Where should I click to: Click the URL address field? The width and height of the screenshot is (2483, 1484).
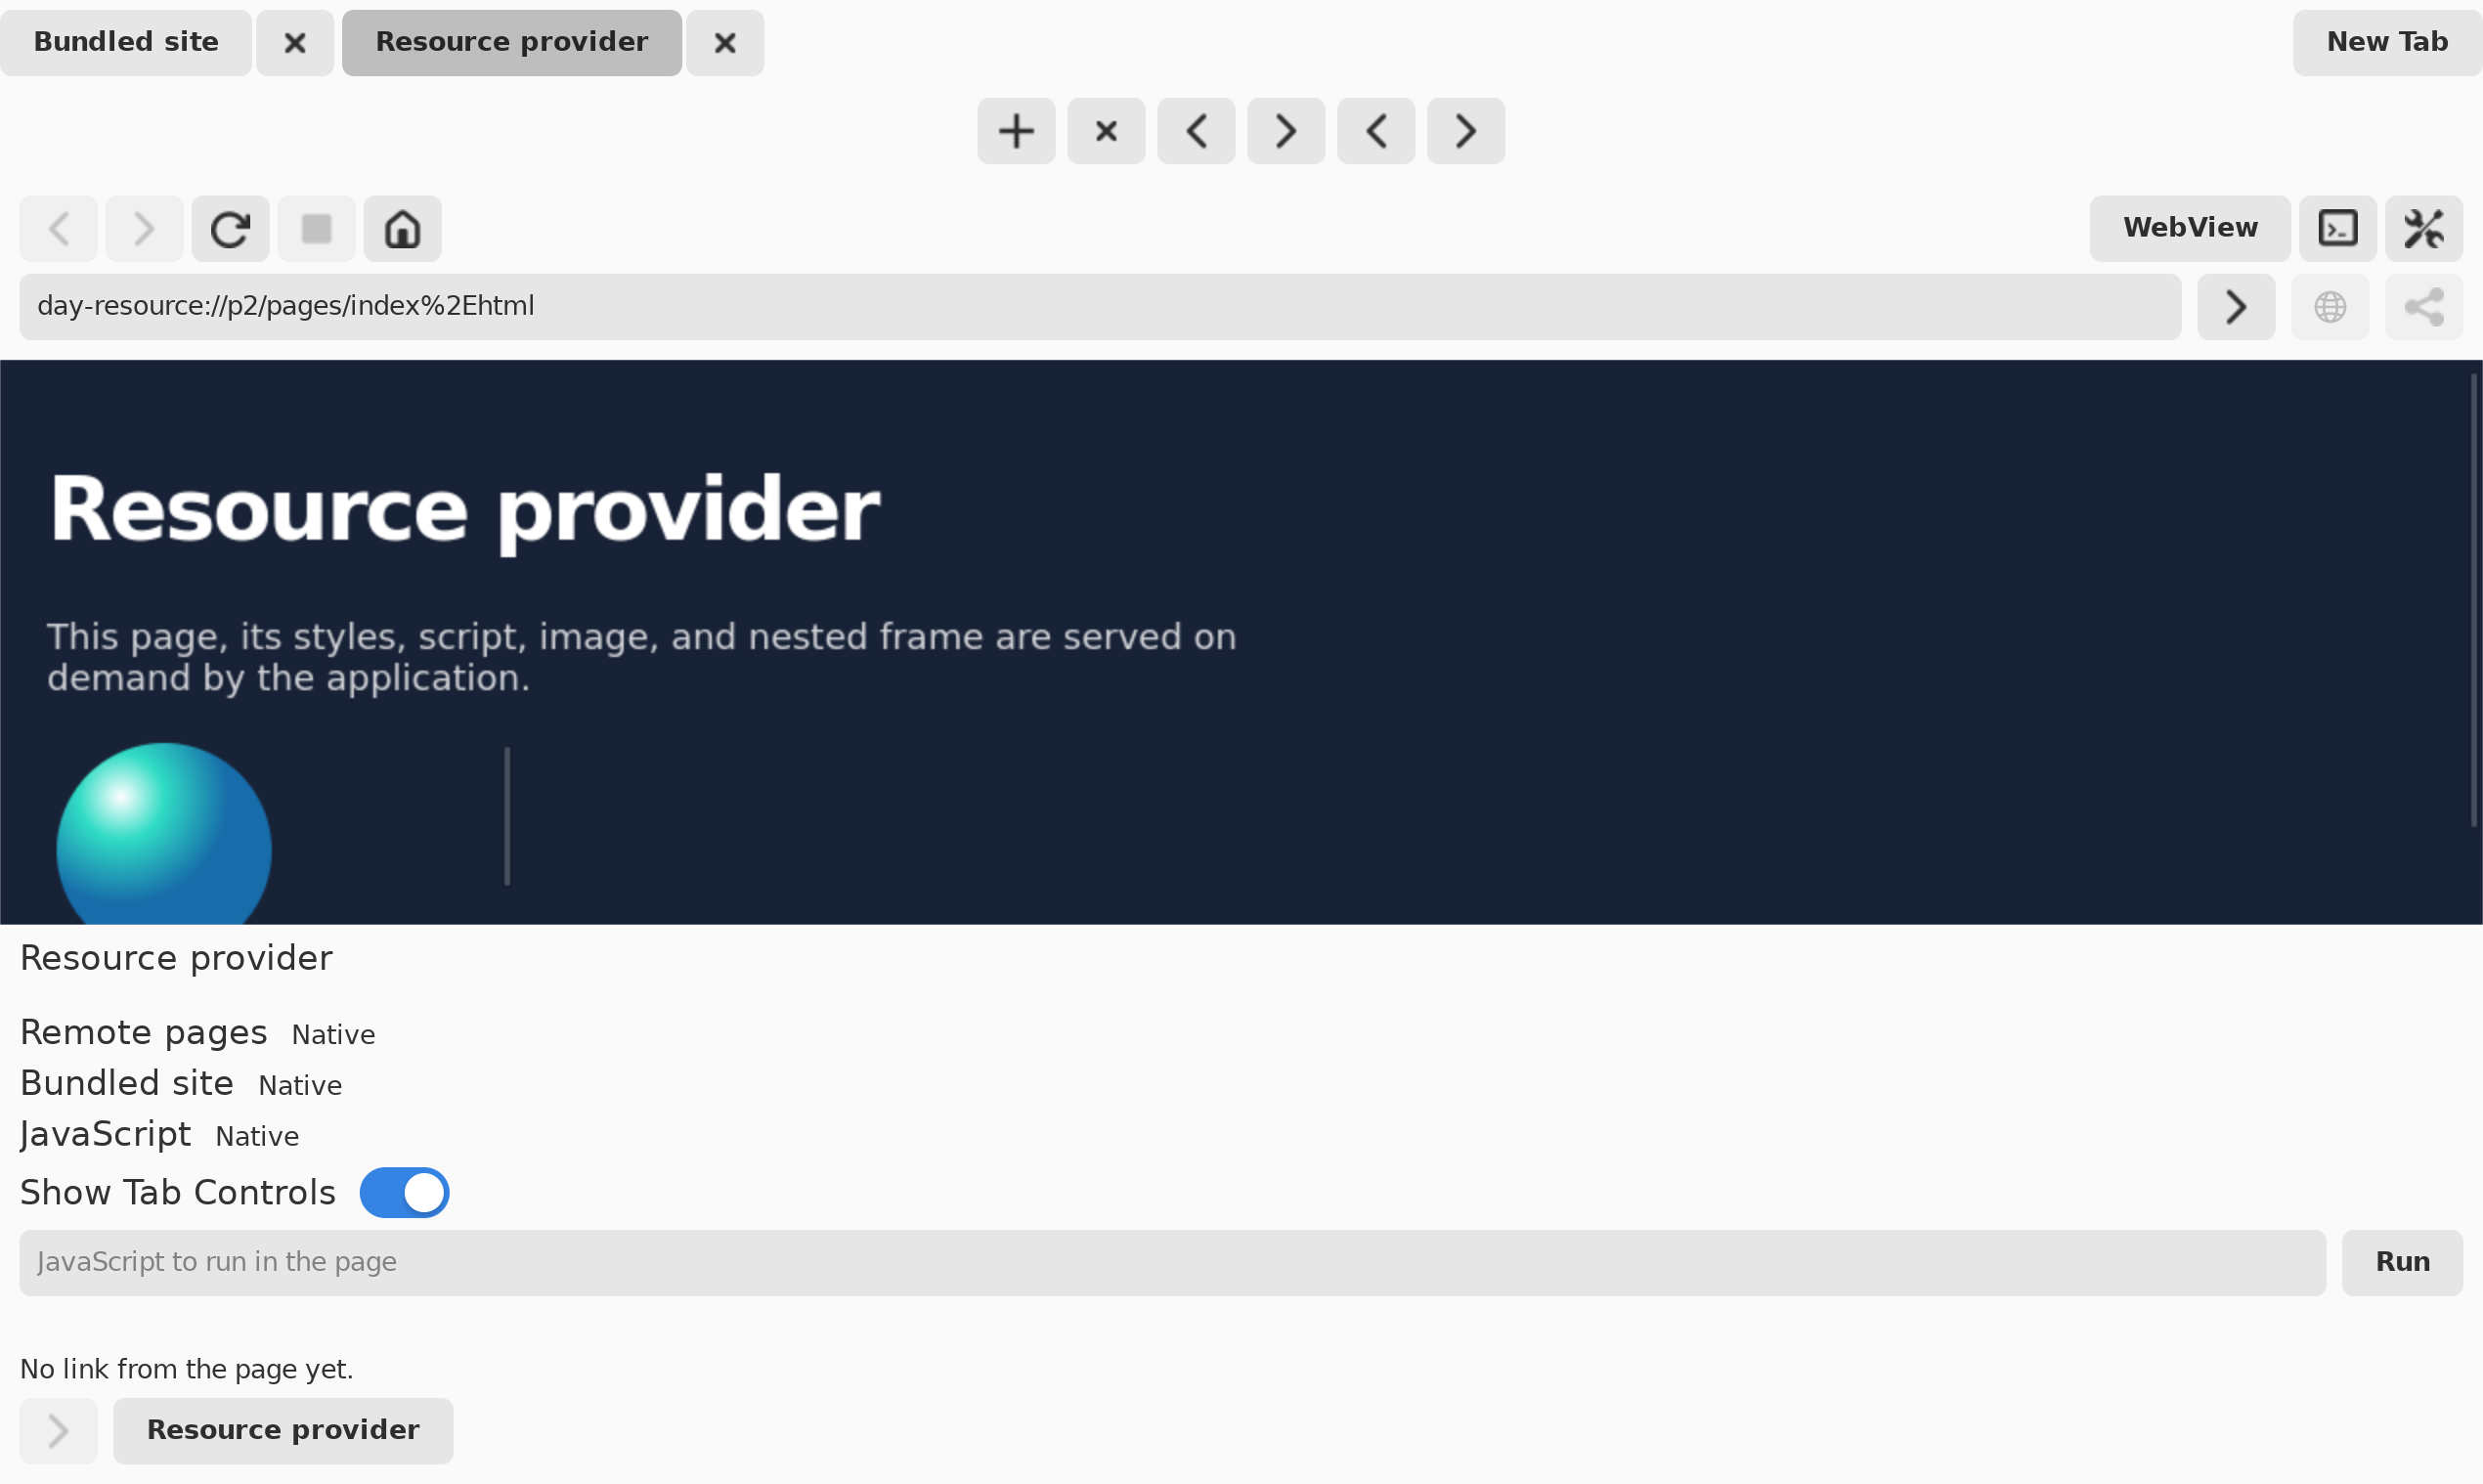pos(1100,307)
